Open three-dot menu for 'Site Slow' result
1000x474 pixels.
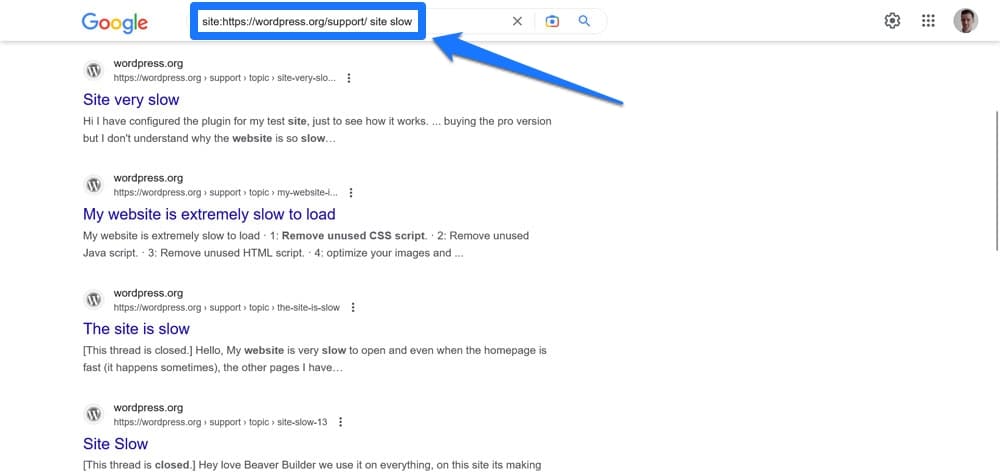(x=341, y=423)
